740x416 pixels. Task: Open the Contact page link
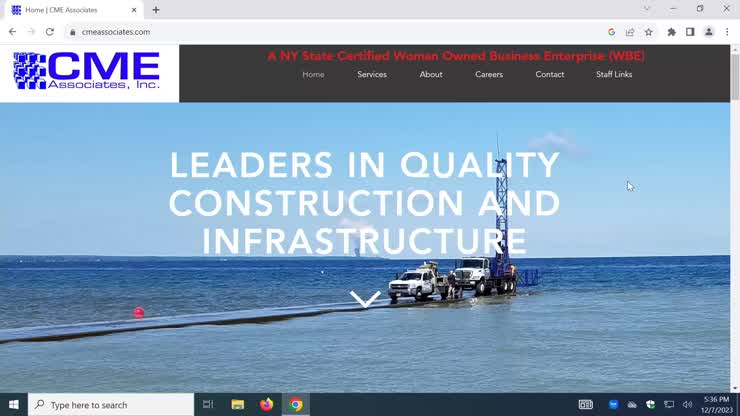click(549, 75)
